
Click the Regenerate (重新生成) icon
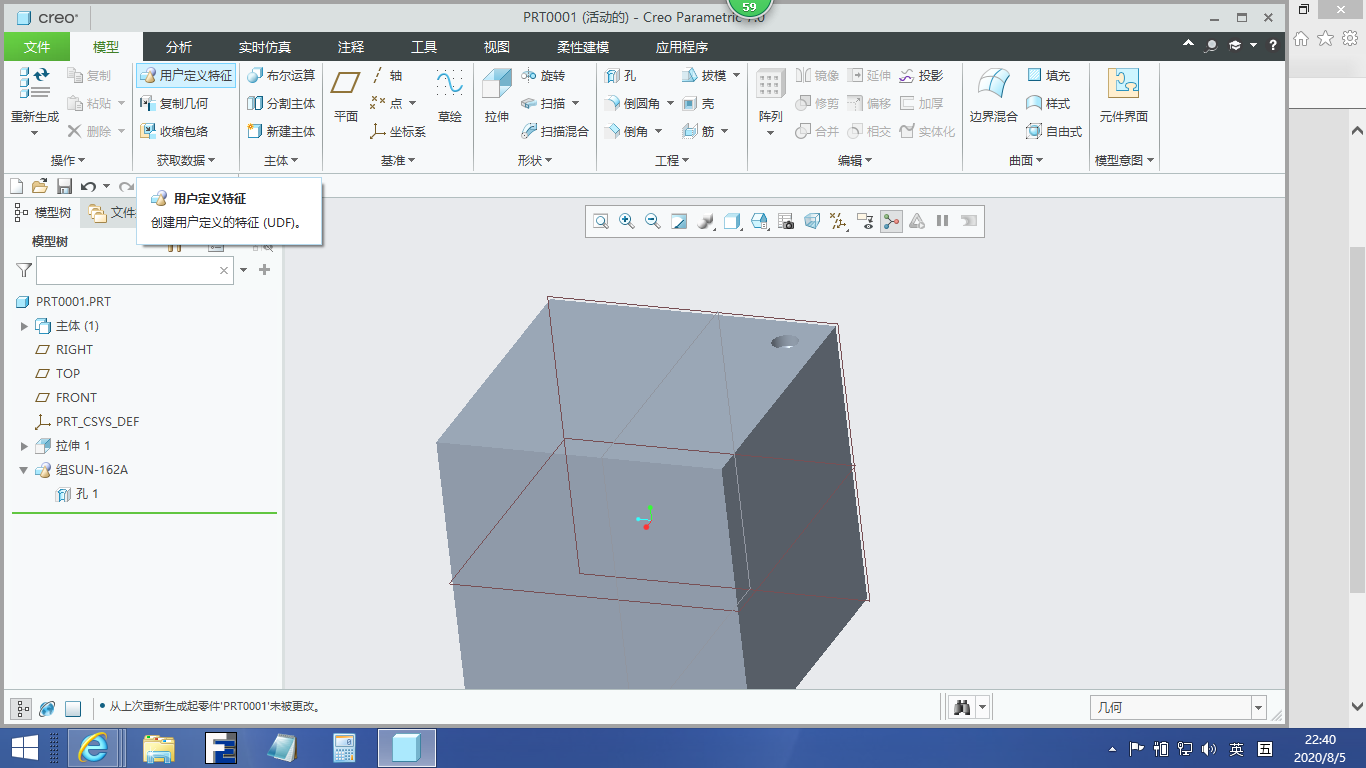(35, 82)
